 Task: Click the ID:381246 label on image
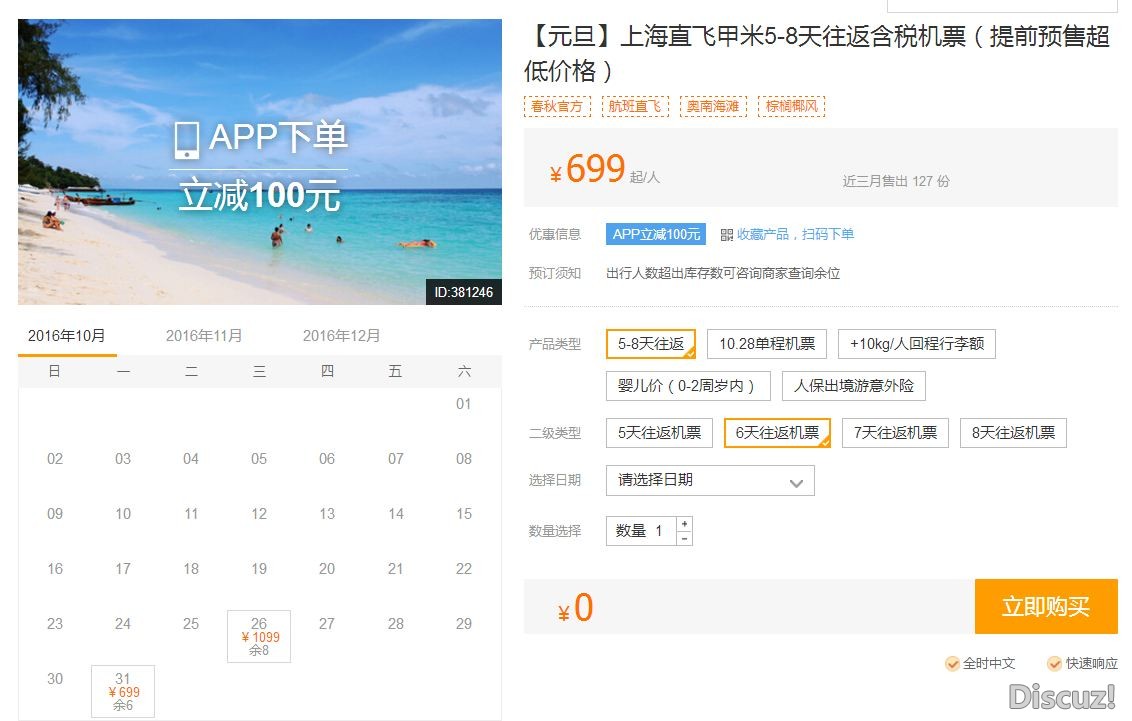463,292
